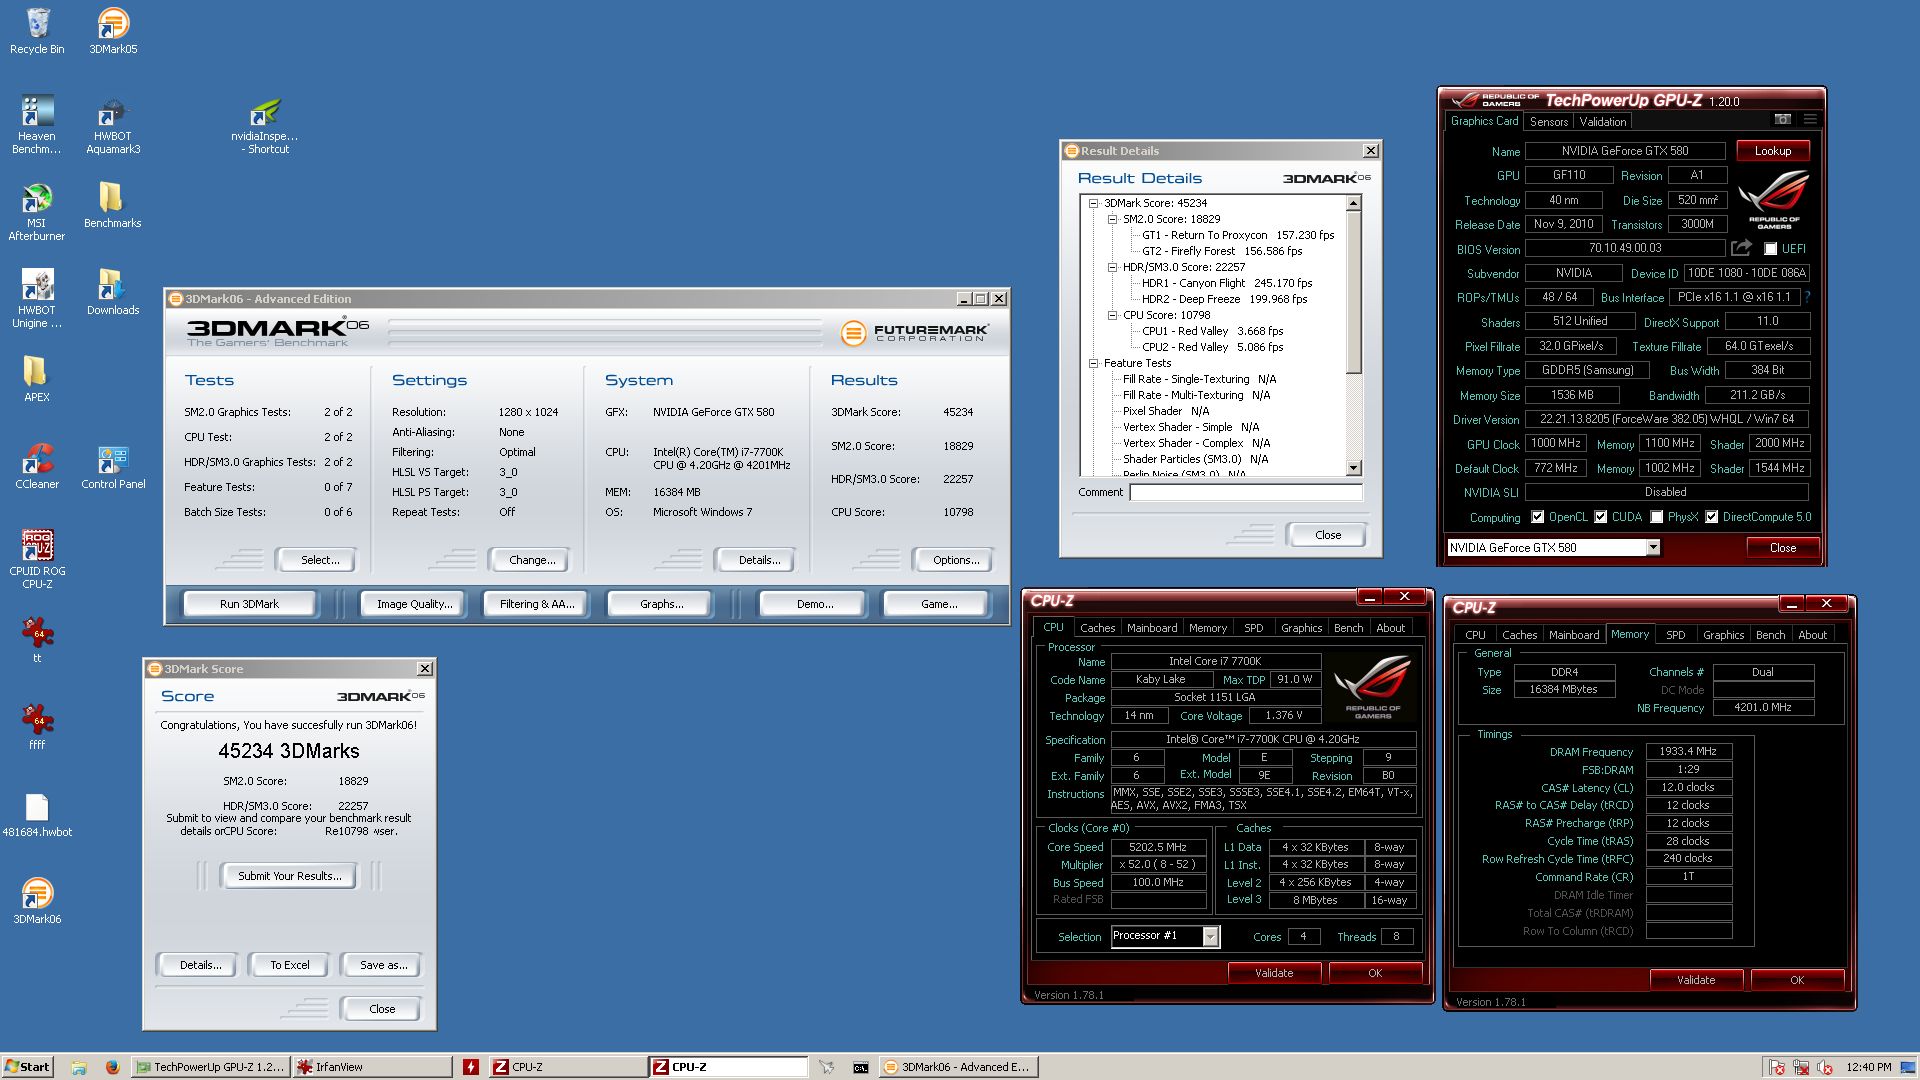Toggle CUDA checkbox in GPU-Z
1920x1080 pixels.
tap(1601, 517)
